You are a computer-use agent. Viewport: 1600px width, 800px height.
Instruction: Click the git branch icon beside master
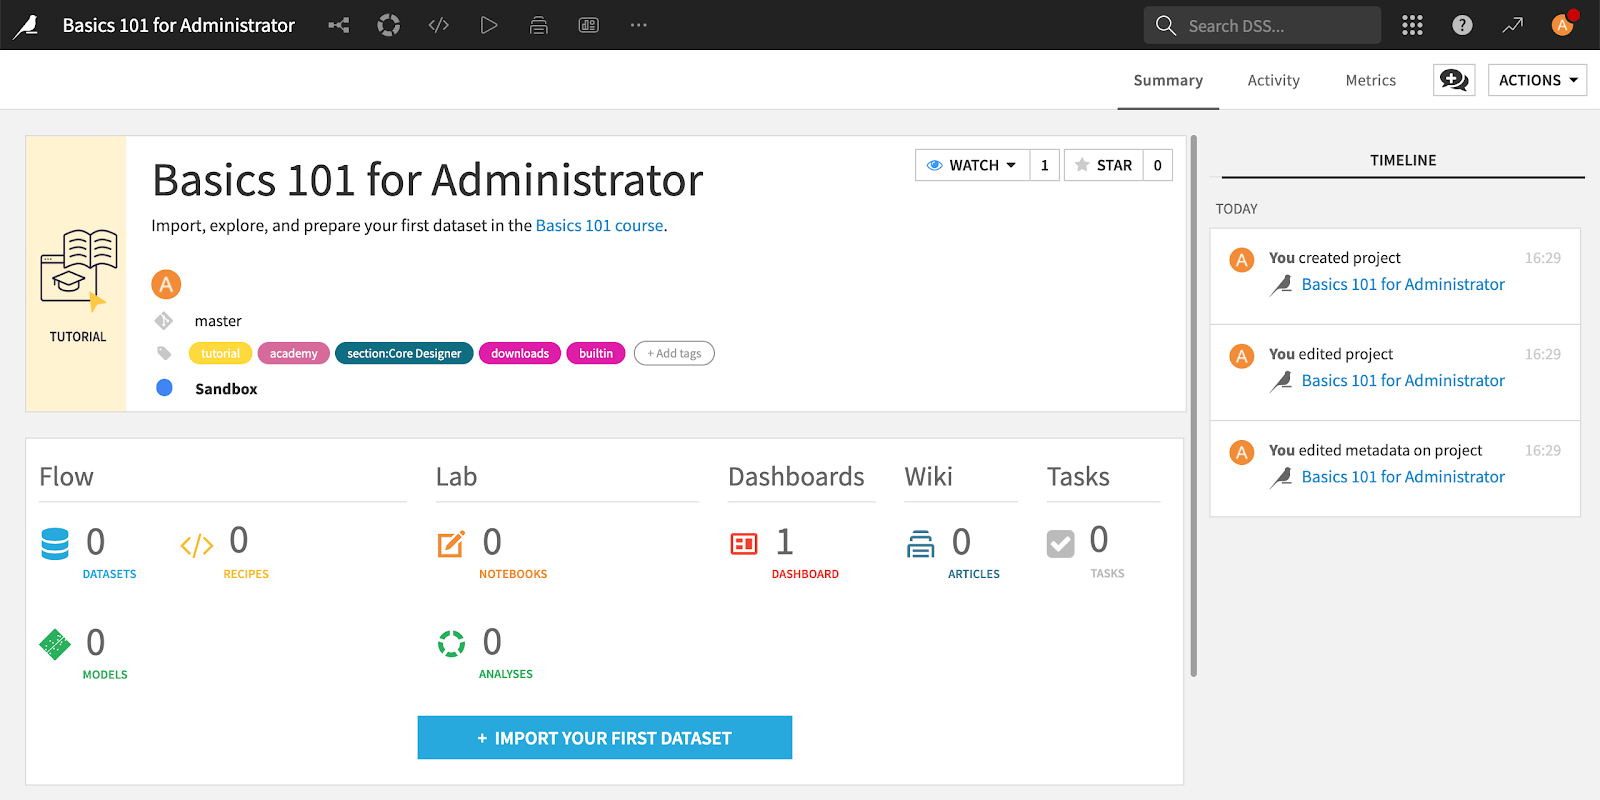(164, 321)
